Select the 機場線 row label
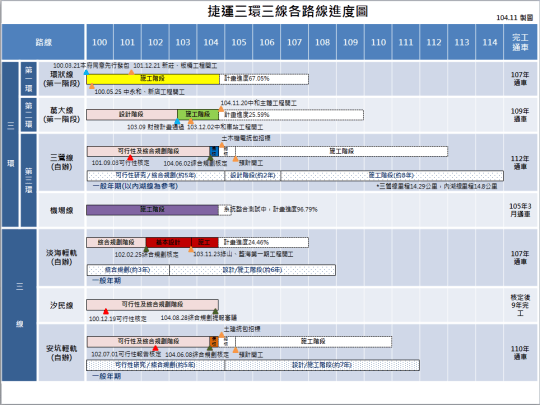540x405 pixels. click(x=61, y=210)
